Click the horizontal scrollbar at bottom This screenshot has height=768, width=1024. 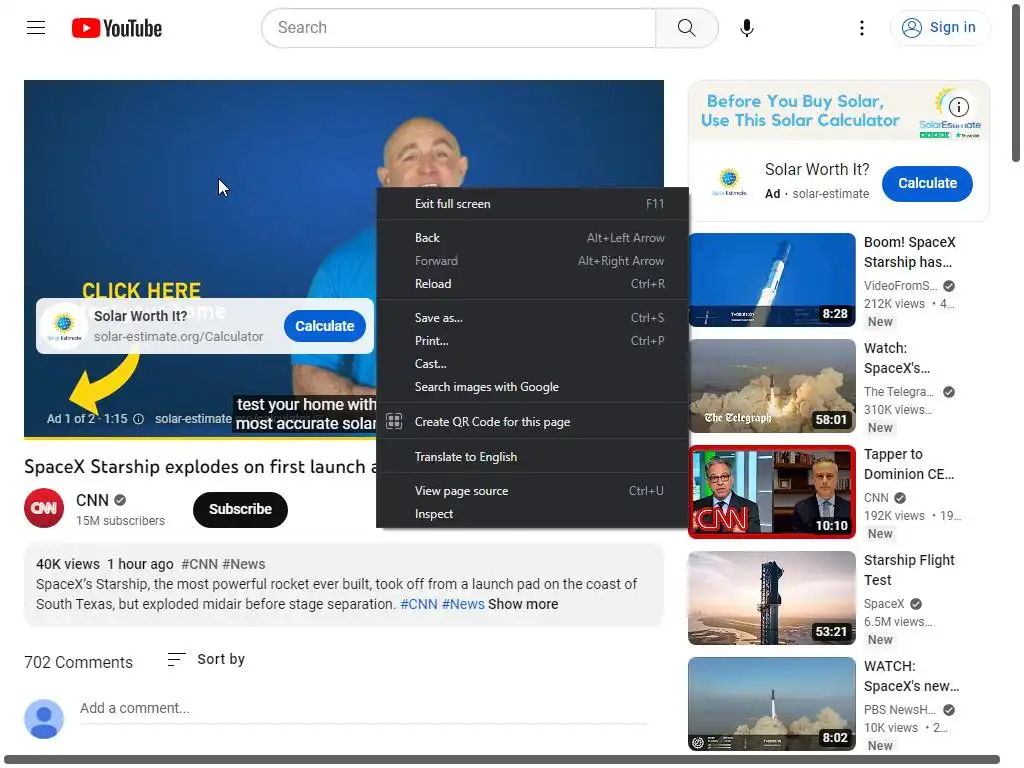tap(502, 760)
